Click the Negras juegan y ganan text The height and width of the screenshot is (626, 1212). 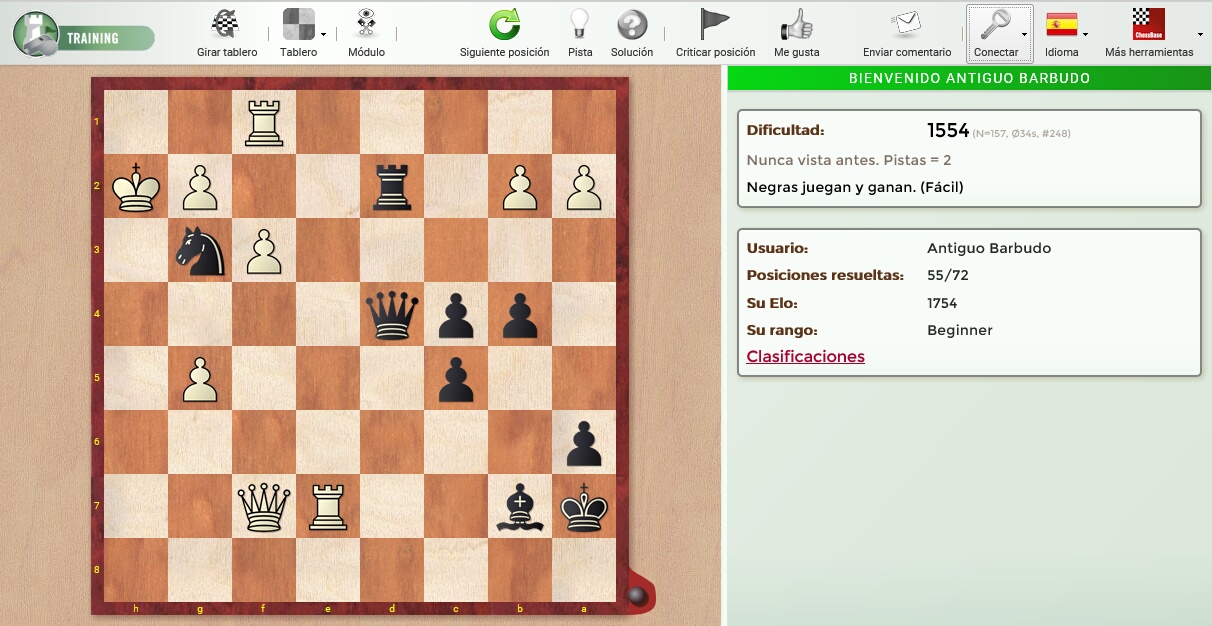[x=855, y=186]
